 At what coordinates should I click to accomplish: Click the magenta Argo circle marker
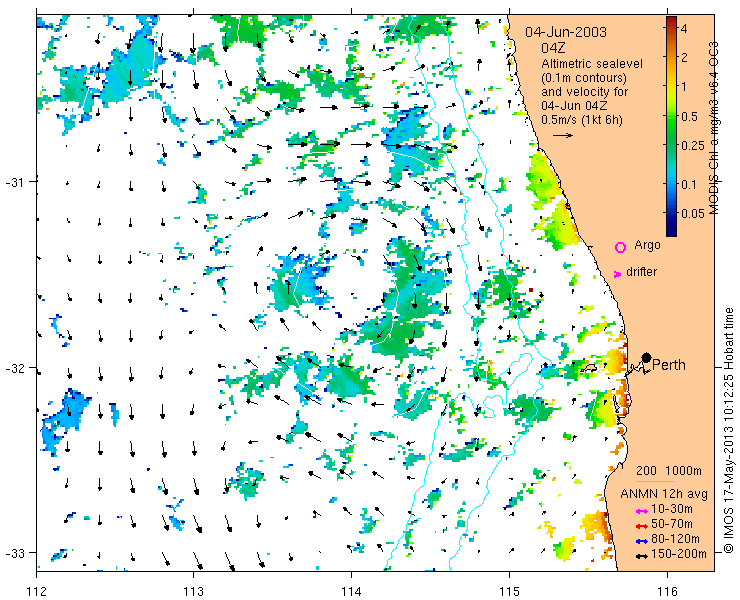point(620,247)
